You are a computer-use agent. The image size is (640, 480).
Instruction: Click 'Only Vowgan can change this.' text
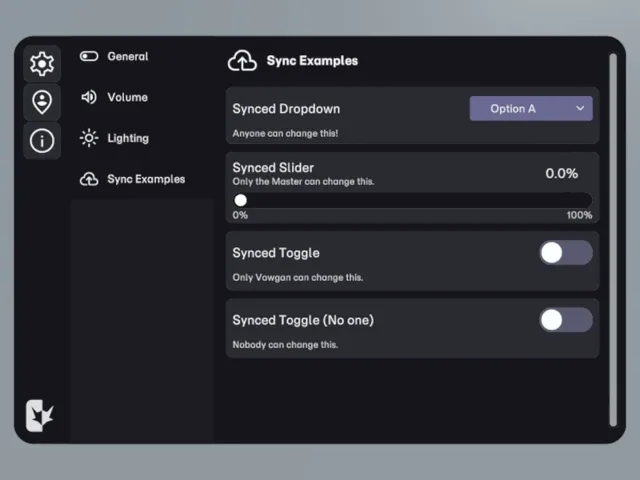coord(298,278)
